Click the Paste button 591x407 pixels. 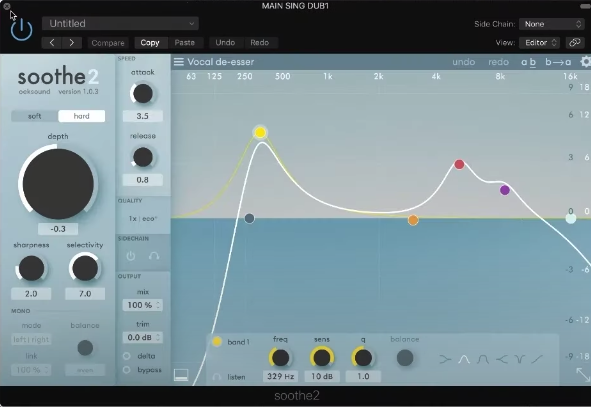click(185, 43)
